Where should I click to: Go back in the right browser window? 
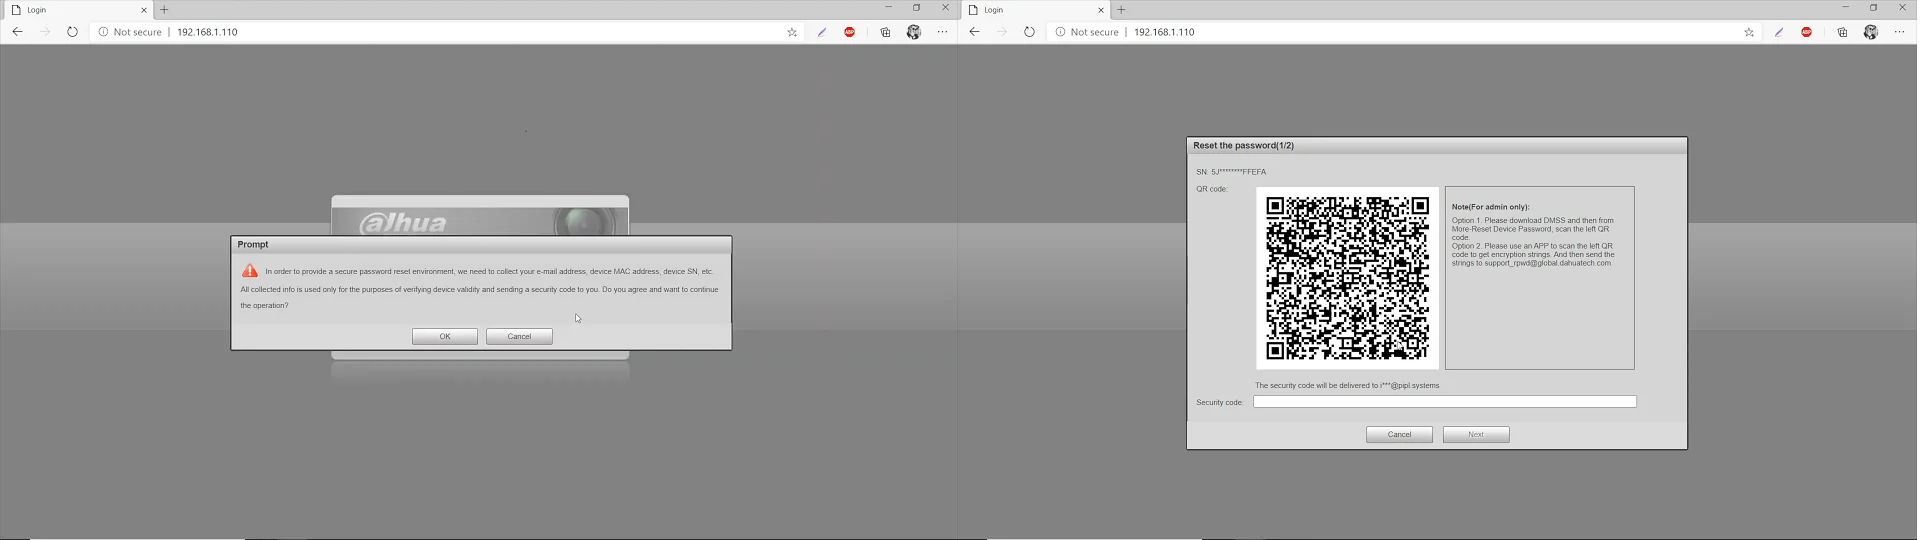974,32
